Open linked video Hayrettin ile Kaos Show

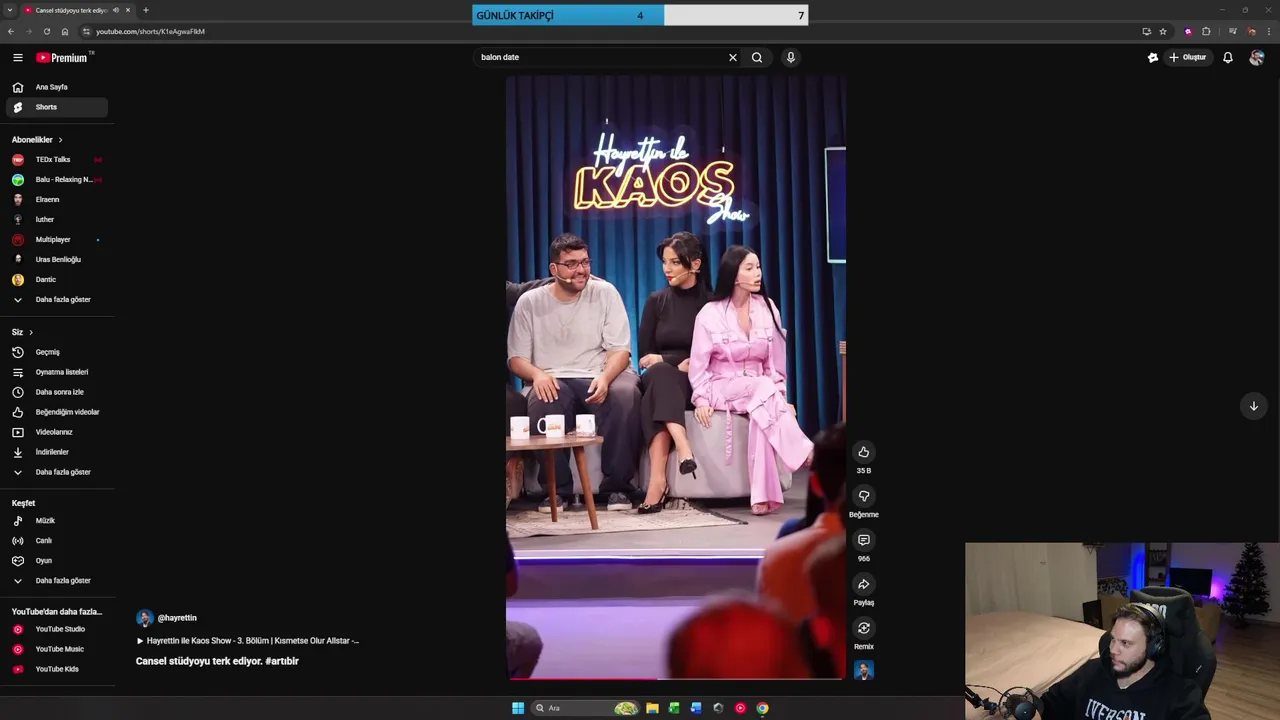(x=248, y=640)
